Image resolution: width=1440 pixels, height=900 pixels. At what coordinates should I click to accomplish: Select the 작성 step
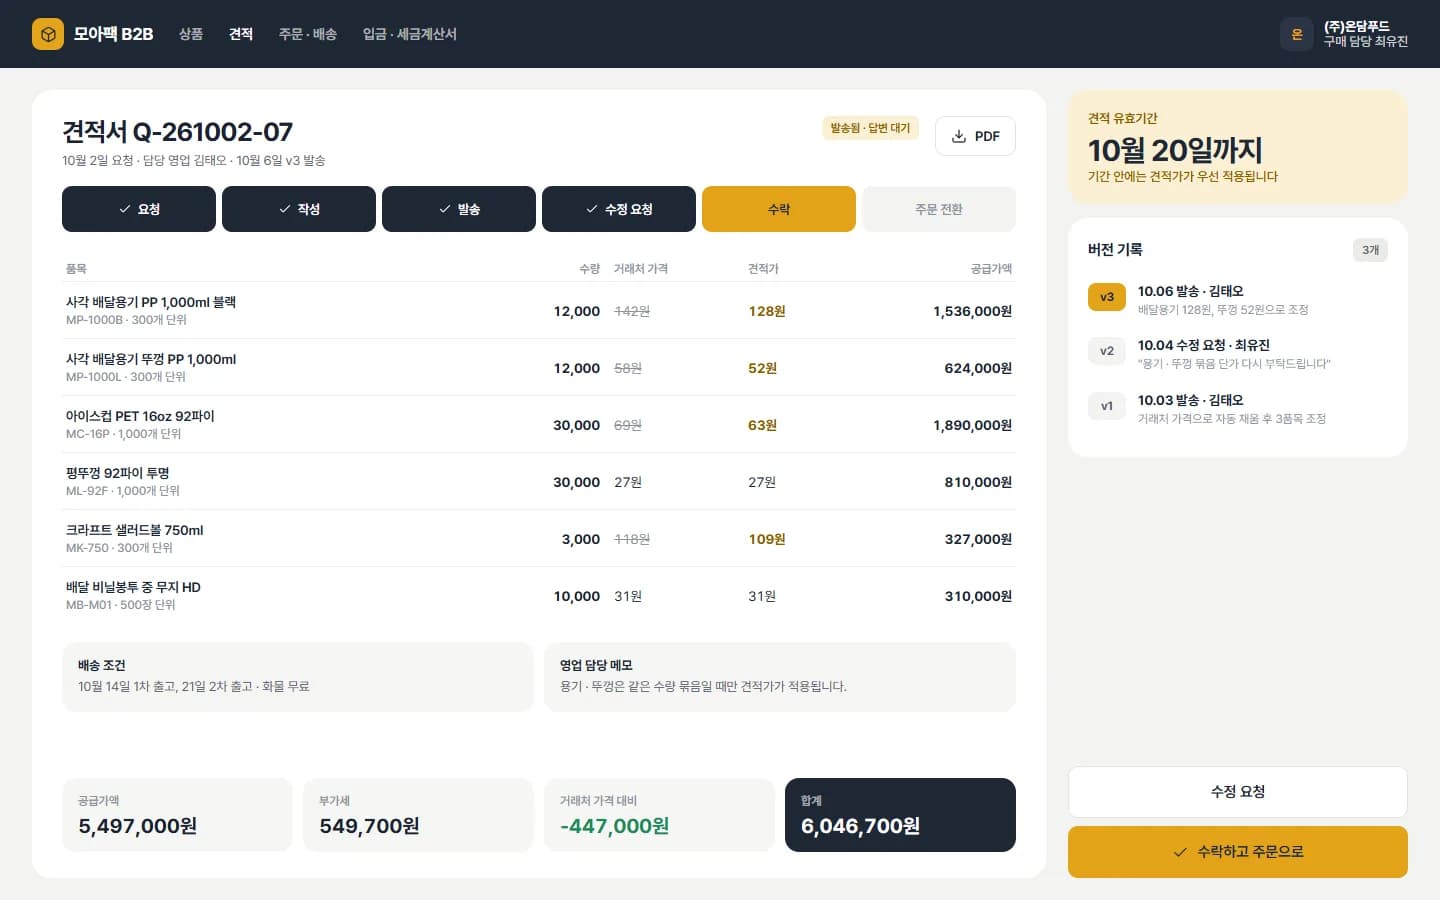[x=299, y=209]
